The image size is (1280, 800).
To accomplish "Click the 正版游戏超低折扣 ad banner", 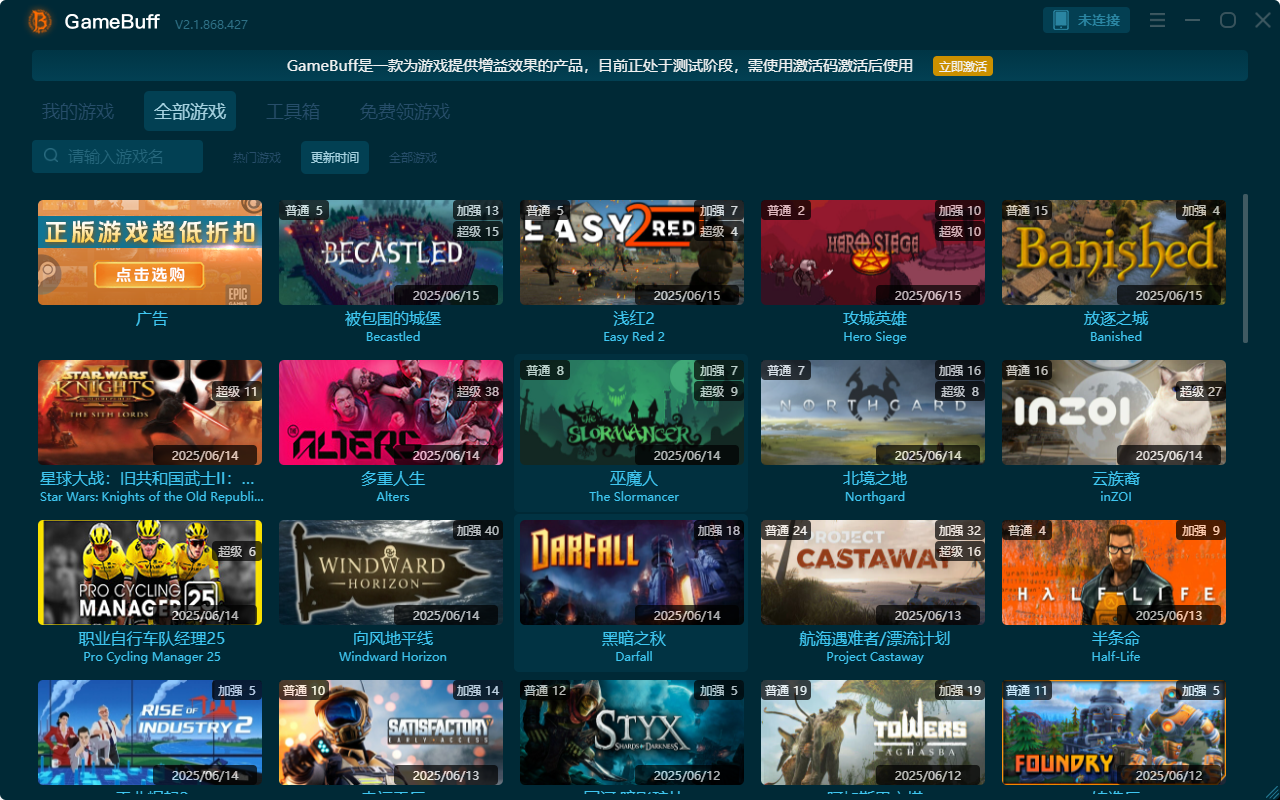I will pyautogui.click(x=149, y=252).
